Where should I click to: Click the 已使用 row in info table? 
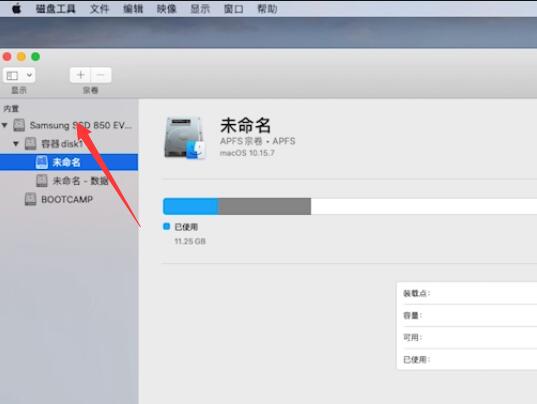click(467, 359)
